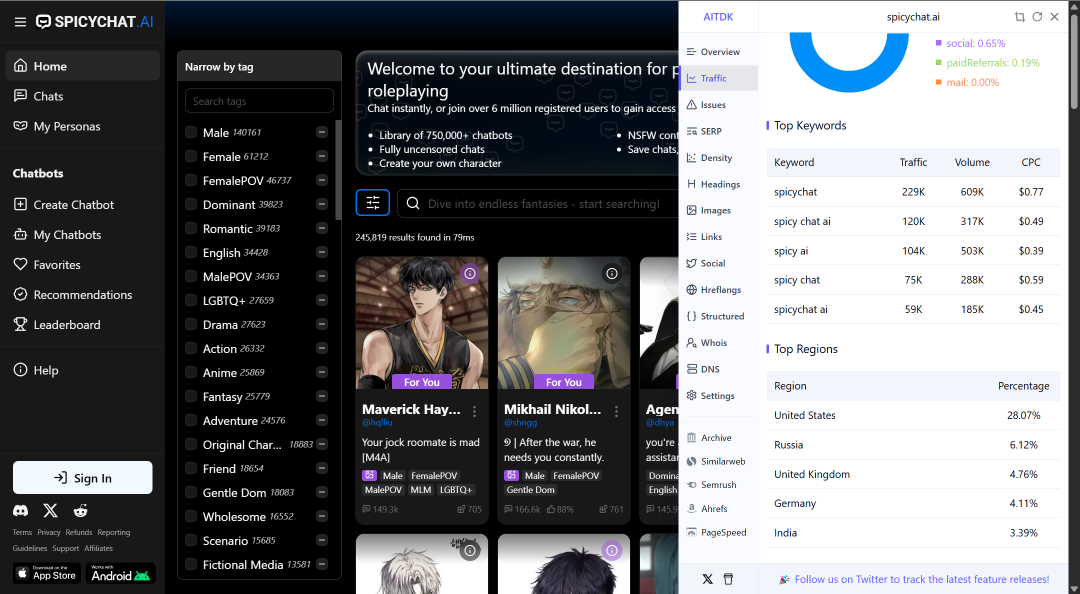
Task: Click info icon on Mikhail Nikol card
Action: (612, 274)
